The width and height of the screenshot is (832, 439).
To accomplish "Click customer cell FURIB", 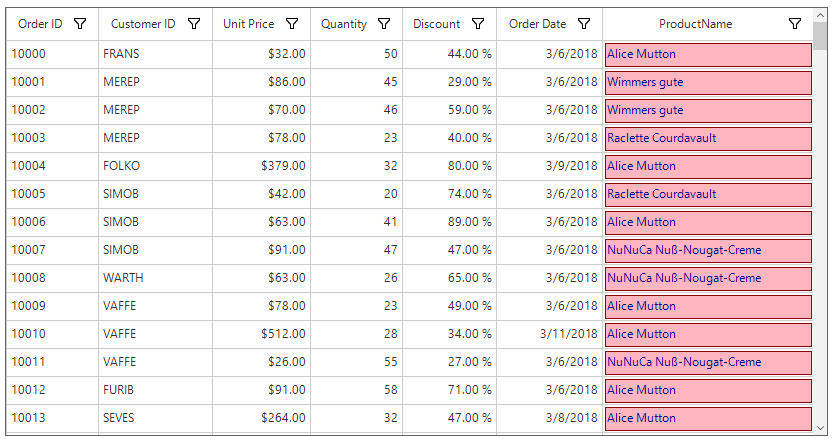I will click(x=155, y=390).
